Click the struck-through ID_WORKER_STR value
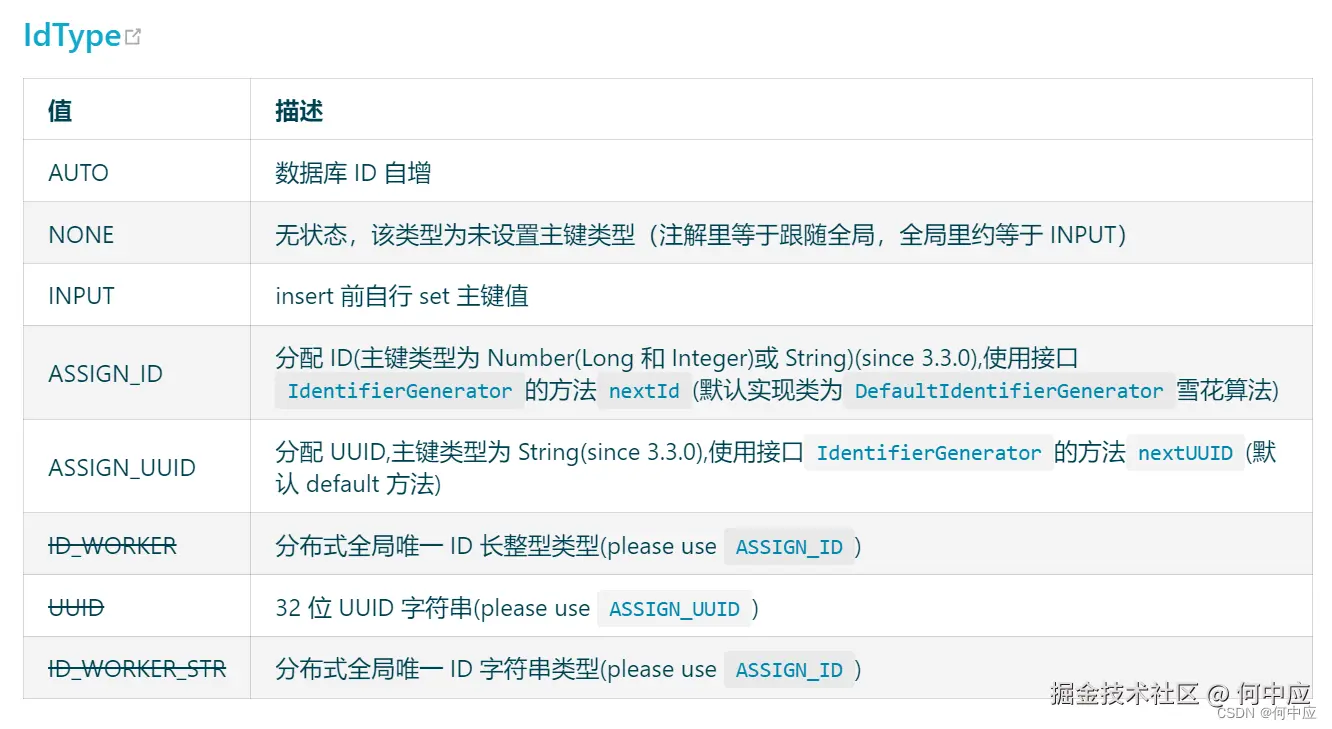 click(x=137, y=669)
